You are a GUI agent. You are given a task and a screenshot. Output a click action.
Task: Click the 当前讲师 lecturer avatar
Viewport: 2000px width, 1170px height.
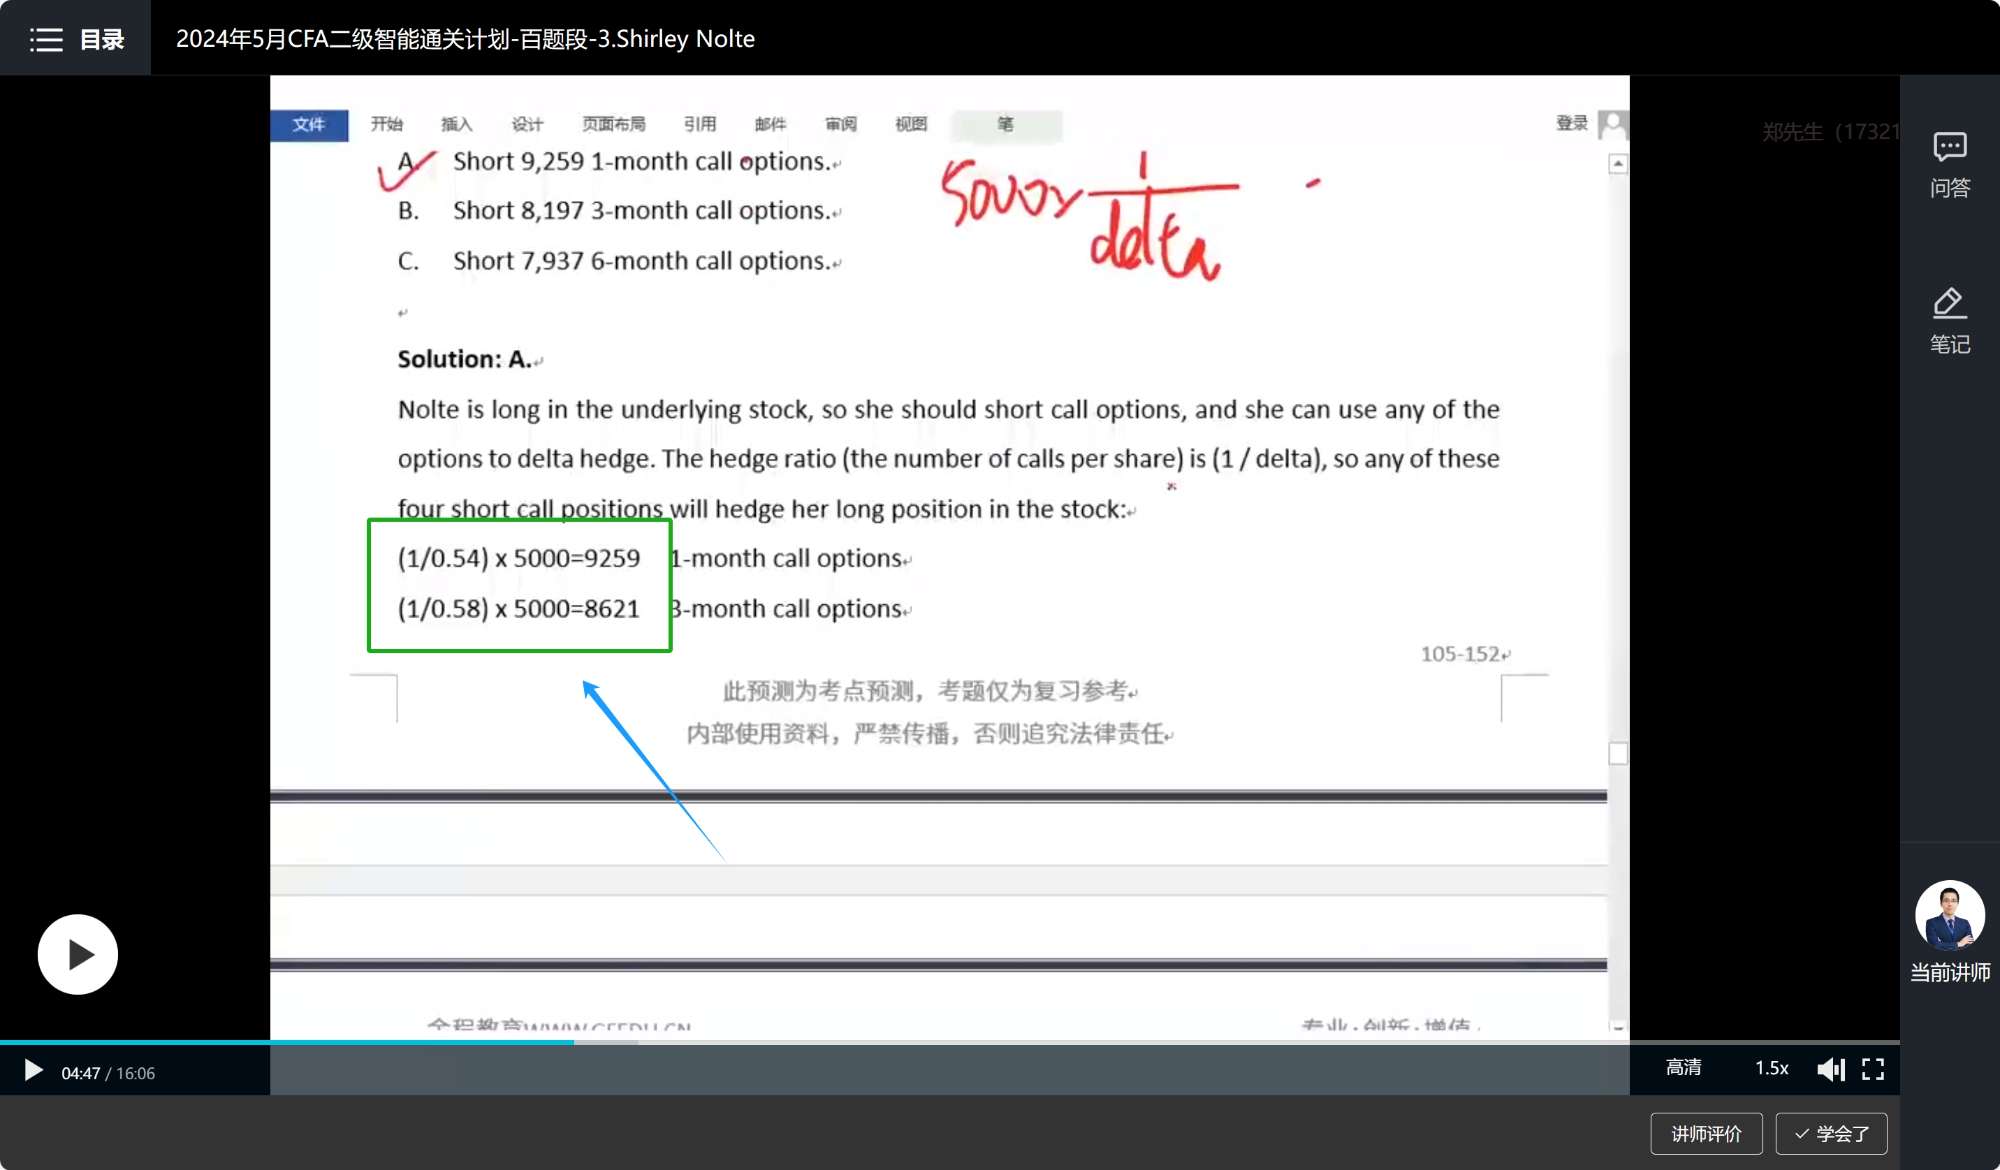[x=1949, y=914]
